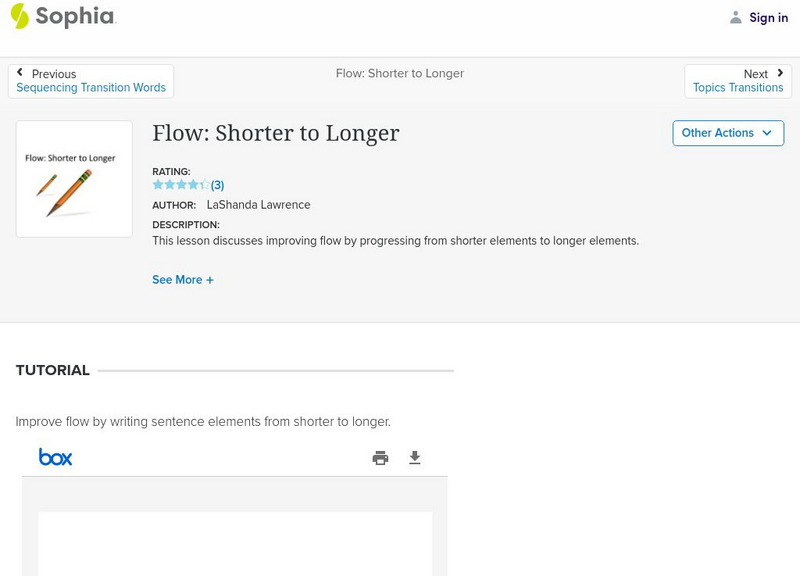The width and height of the screenshot is (800, 576).
Task: Go to Topics Transitions lesson
Action: [x=738, y=88]
